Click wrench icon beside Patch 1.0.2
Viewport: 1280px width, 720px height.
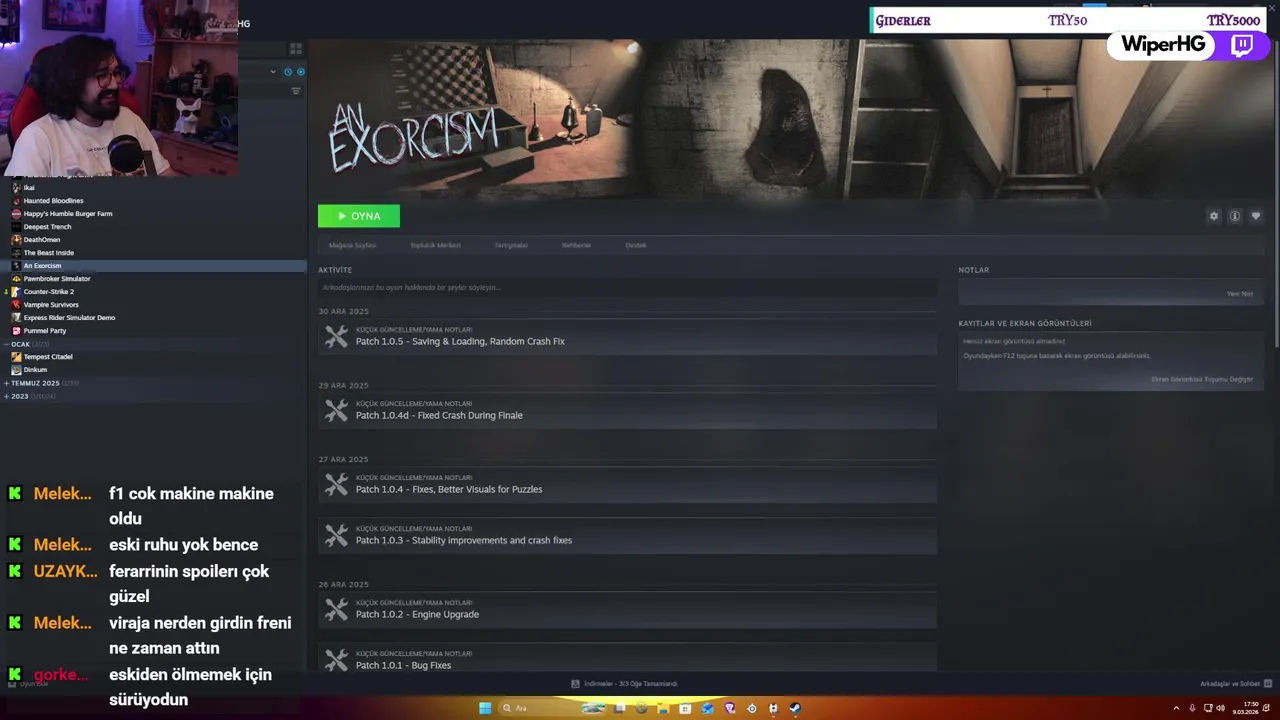pos(336,609)
